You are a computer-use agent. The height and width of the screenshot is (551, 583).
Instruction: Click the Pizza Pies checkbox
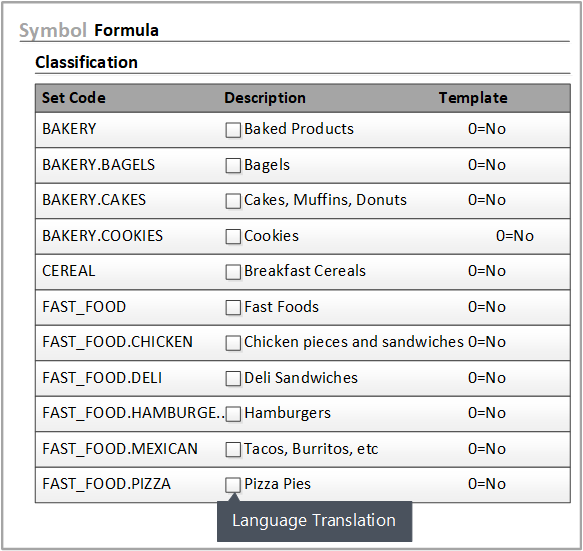pyautogui.click(x=233, y=485)
